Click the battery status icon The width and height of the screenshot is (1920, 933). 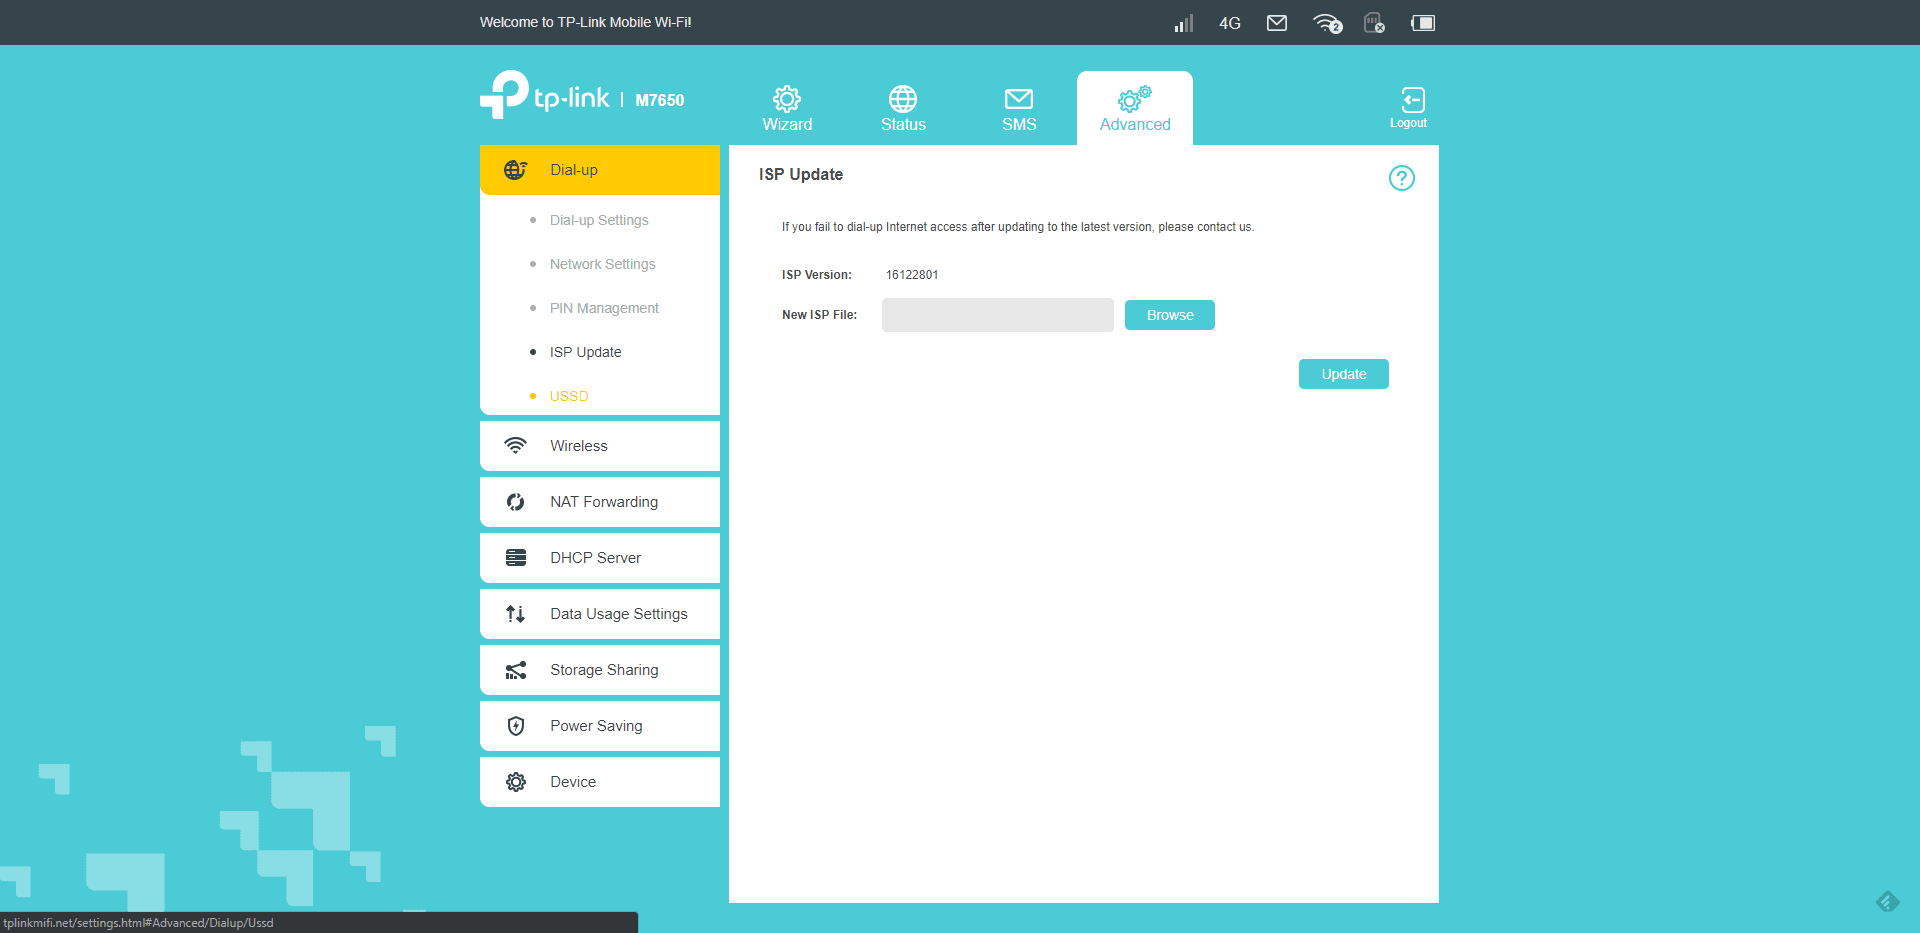click(x=1423, y=23)
